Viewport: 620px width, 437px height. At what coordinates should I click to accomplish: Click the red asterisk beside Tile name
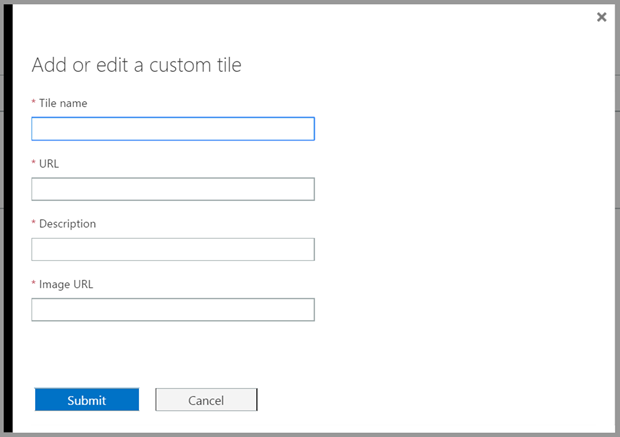point(33,103)
